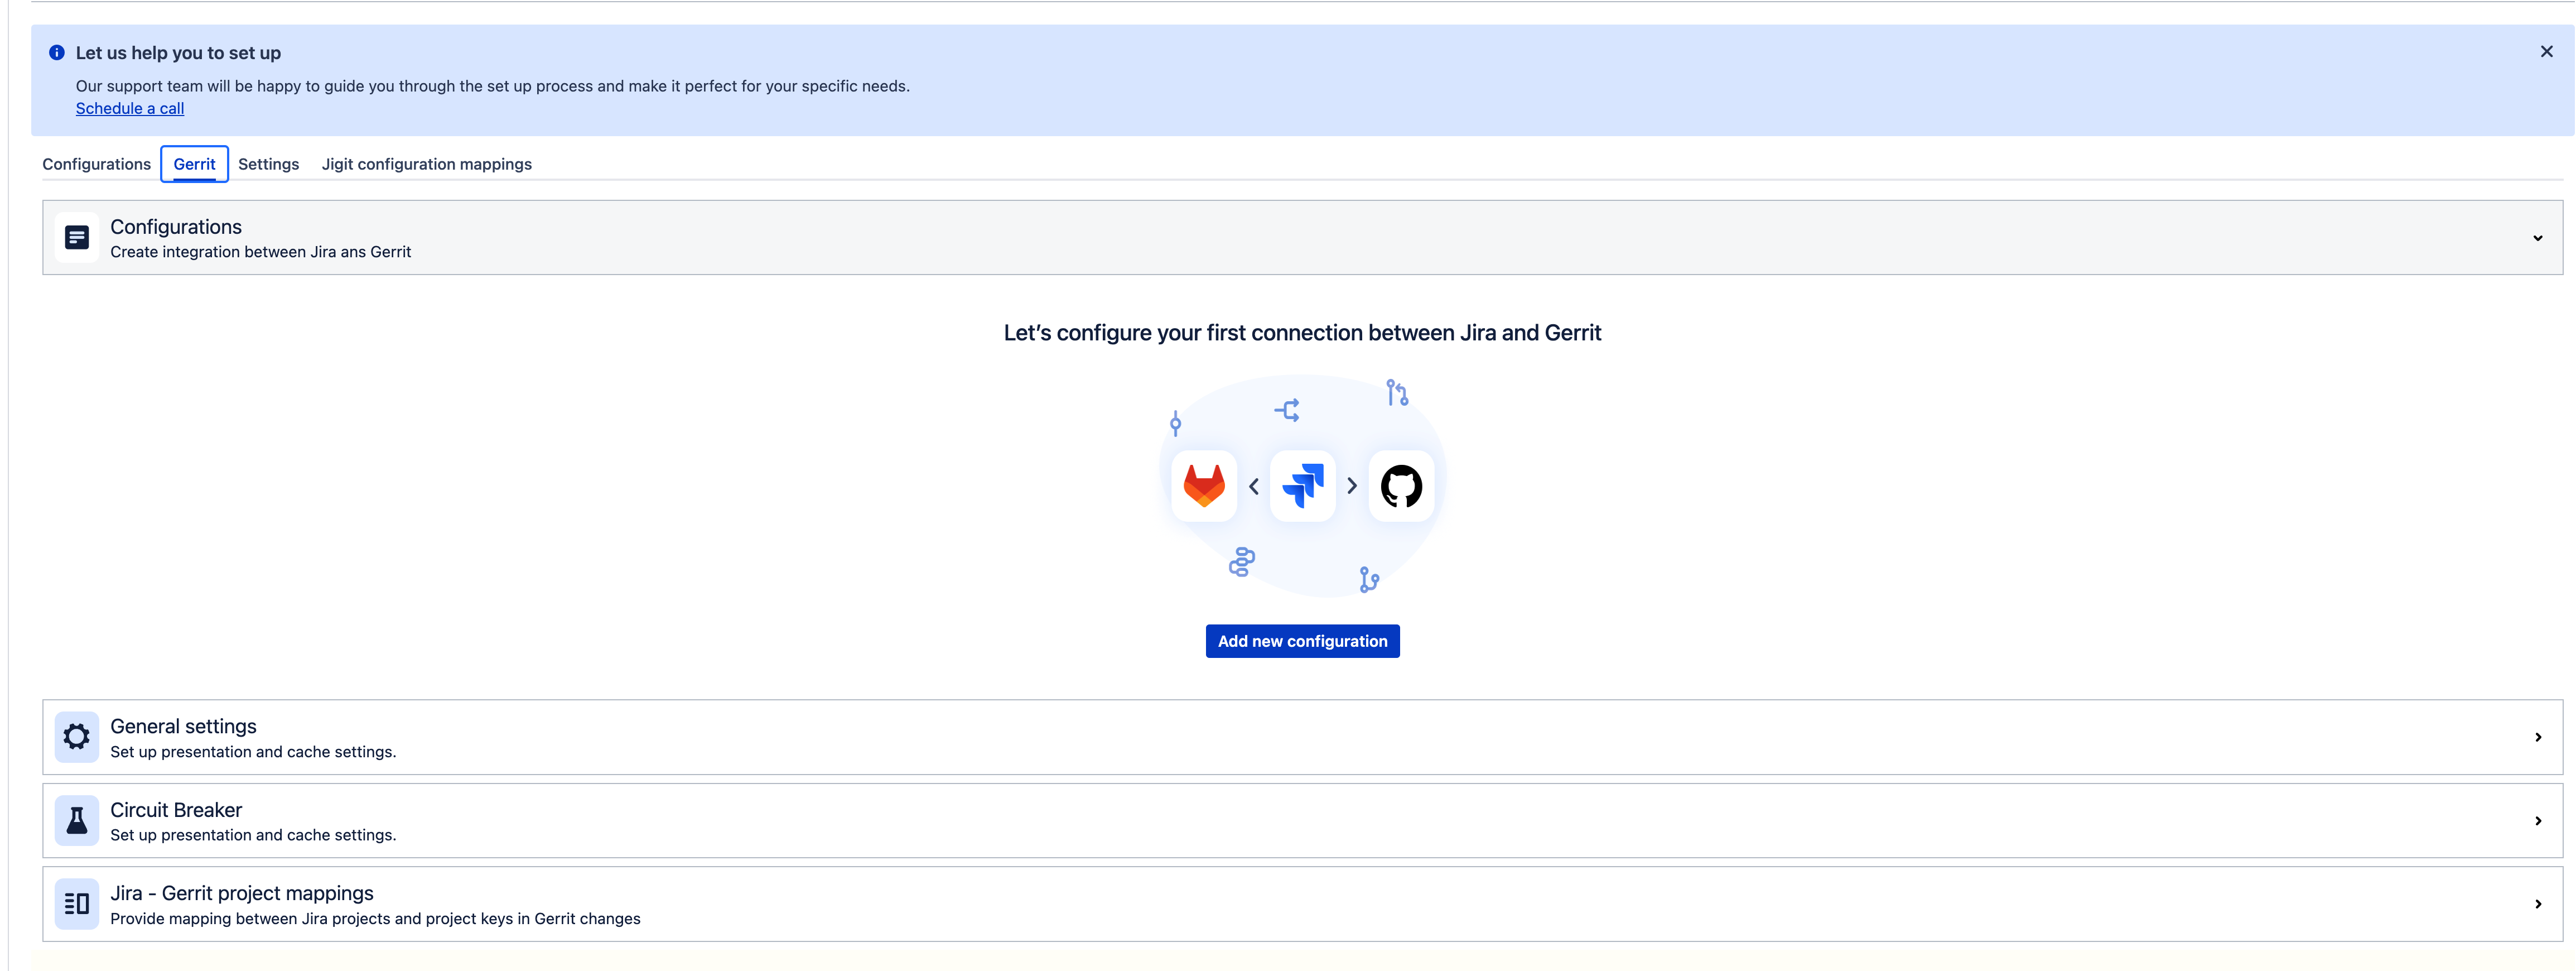Expand the Circuit Breaker chevron
Screen dimensions: 2576x971
pos(2537,821)
